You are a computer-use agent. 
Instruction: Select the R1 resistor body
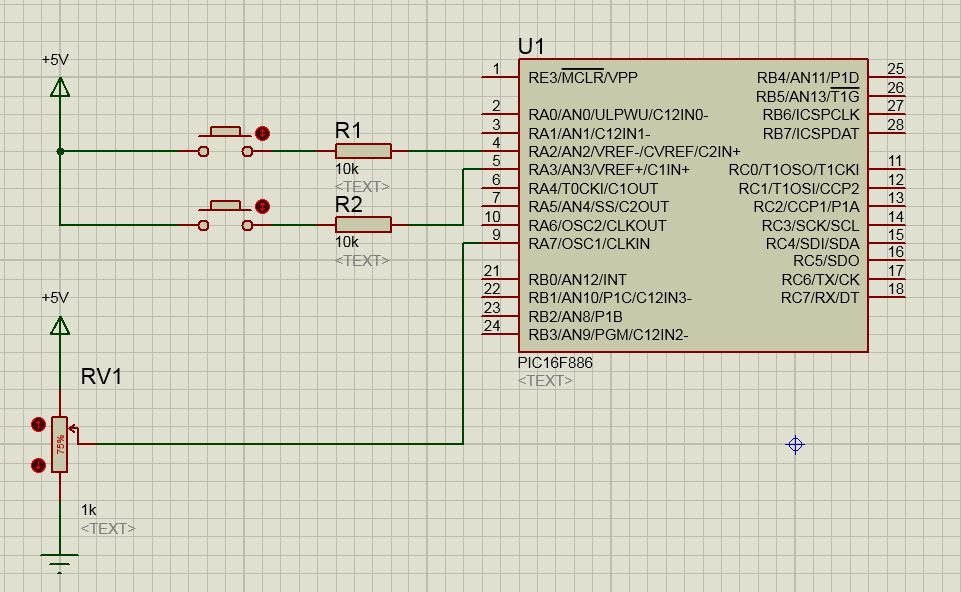point(363,151)
